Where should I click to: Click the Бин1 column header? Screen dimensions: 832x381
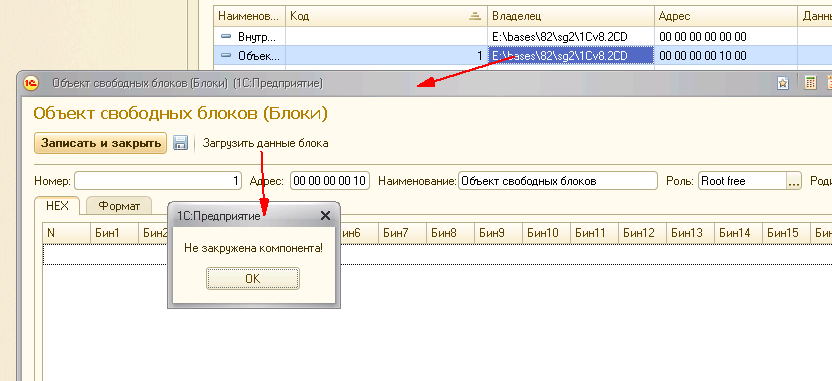(114, 232)
